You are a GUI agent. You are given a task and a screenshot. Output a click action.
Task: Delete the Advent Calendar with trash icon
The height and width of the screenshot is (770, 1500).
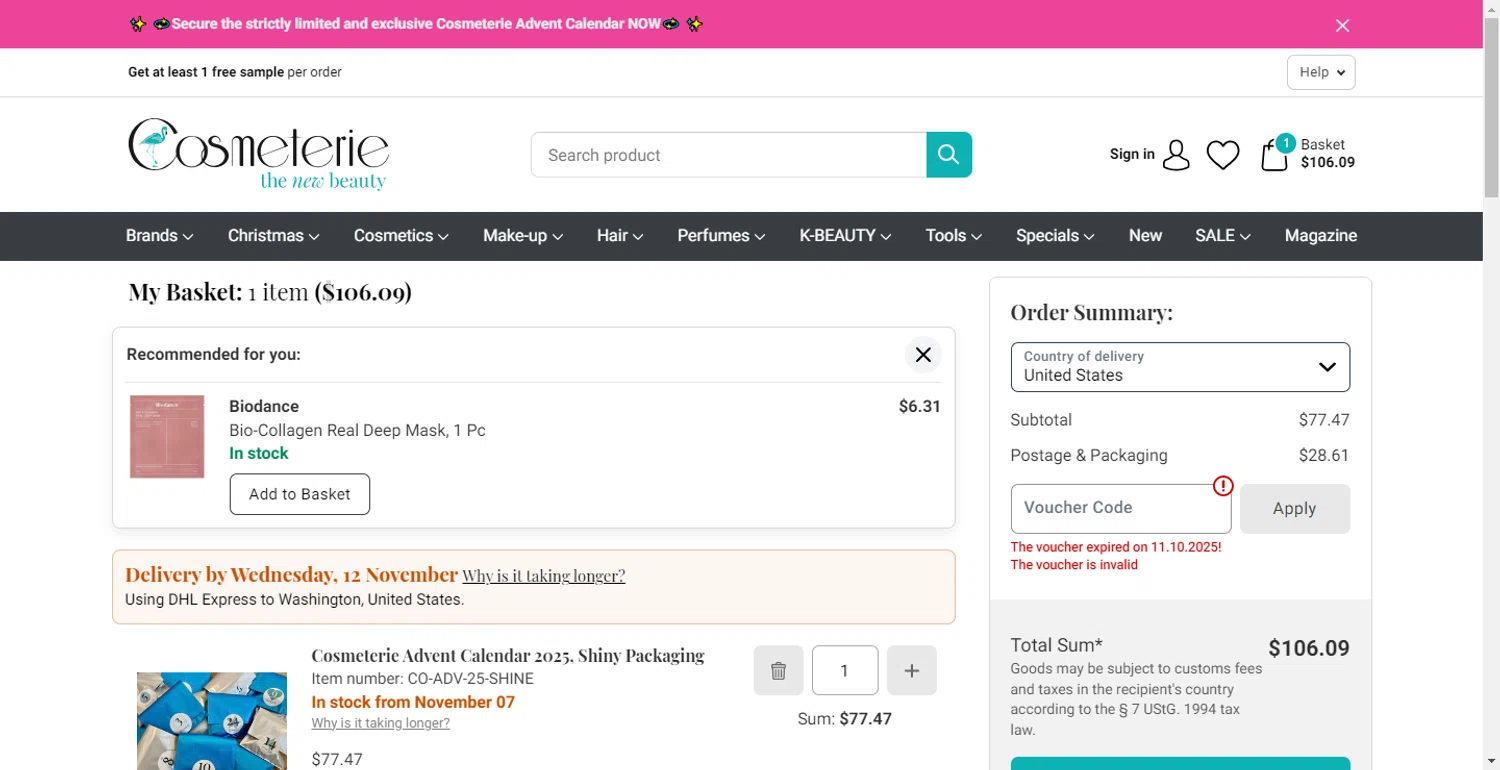[x=778, y=670]
